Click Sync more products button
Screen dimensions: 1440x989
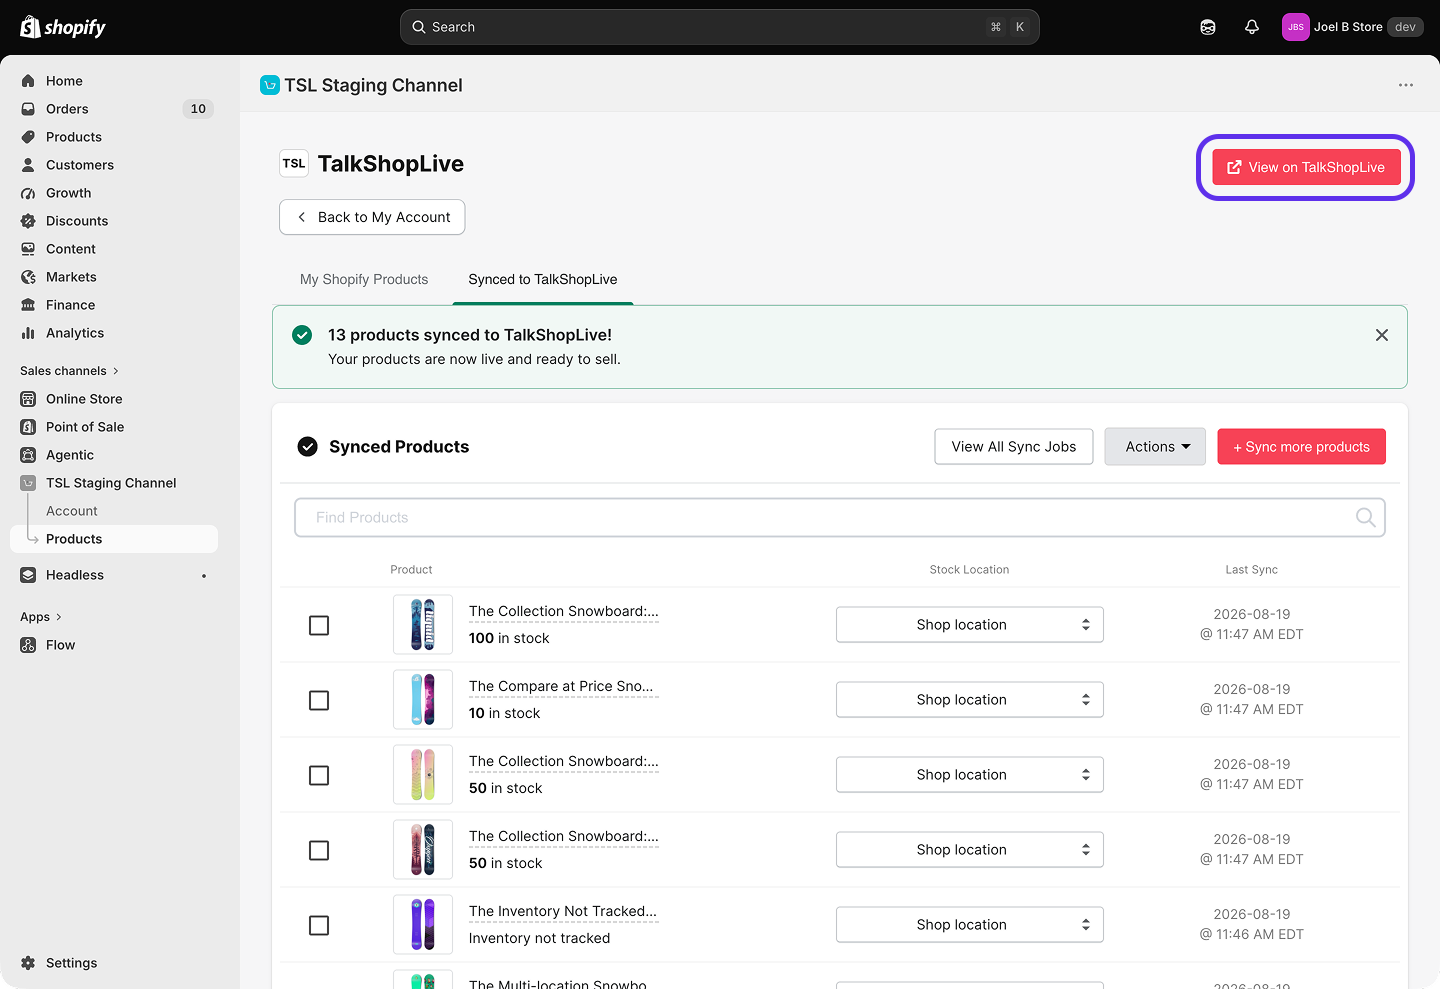coord(1301,447)
